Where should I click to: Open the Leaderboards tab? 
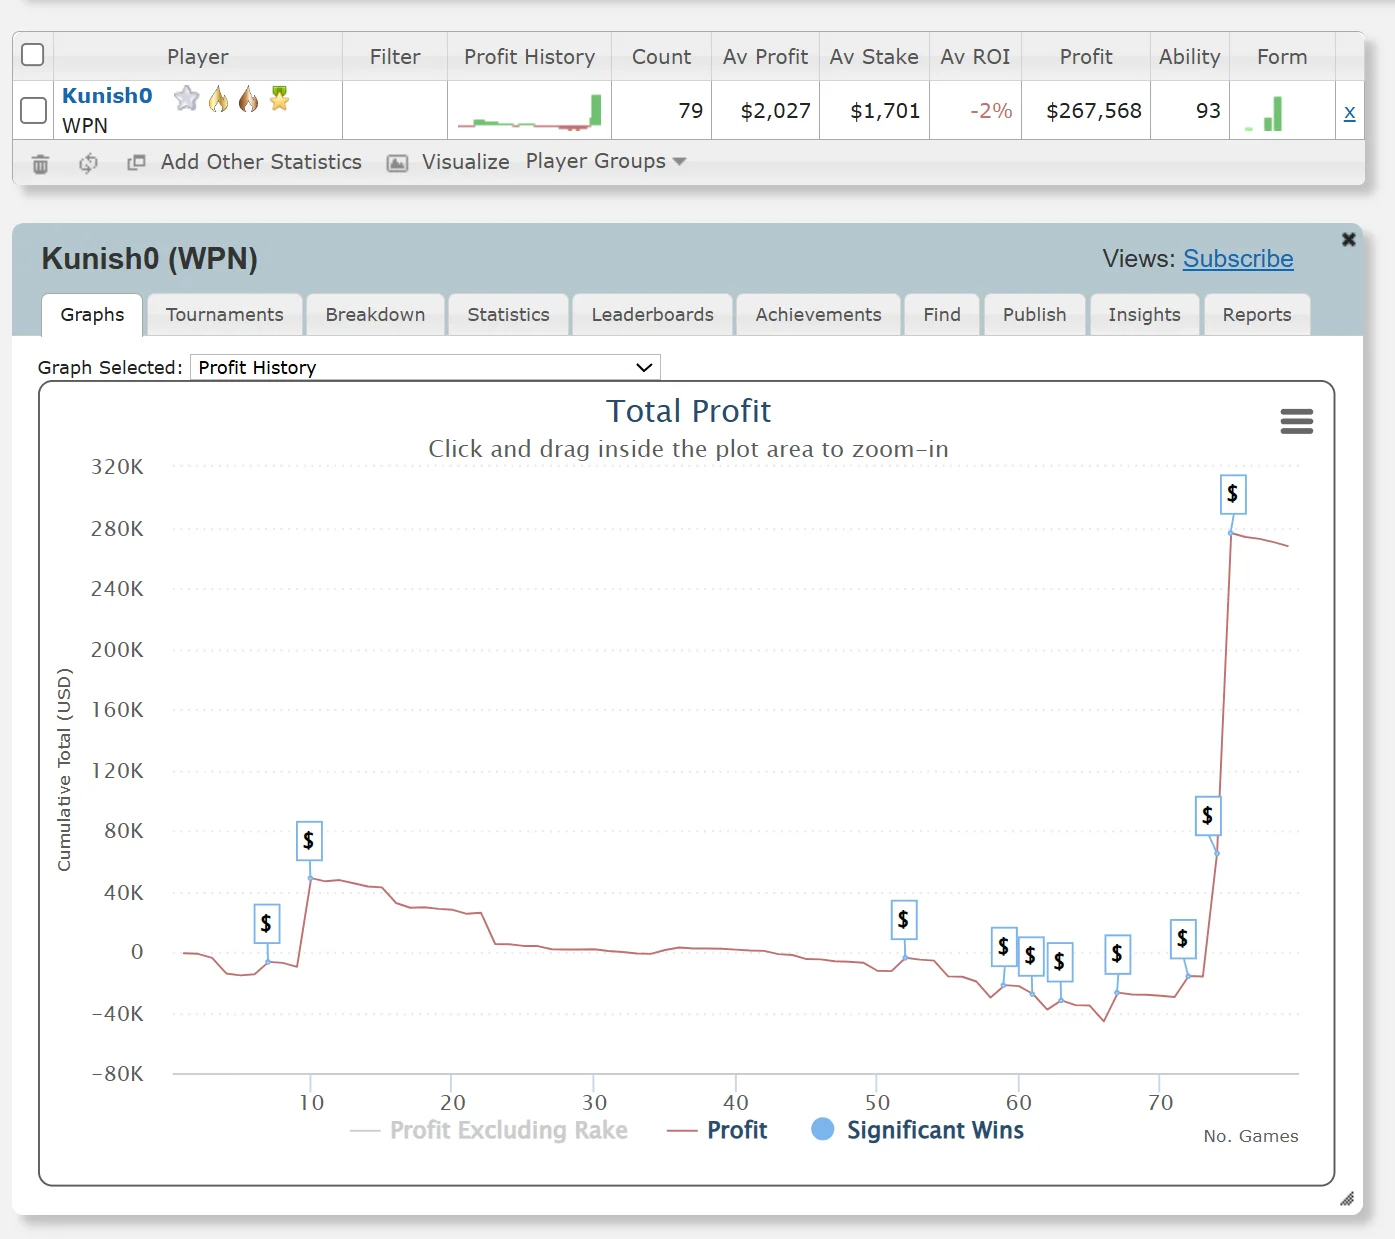pos(652,315)
